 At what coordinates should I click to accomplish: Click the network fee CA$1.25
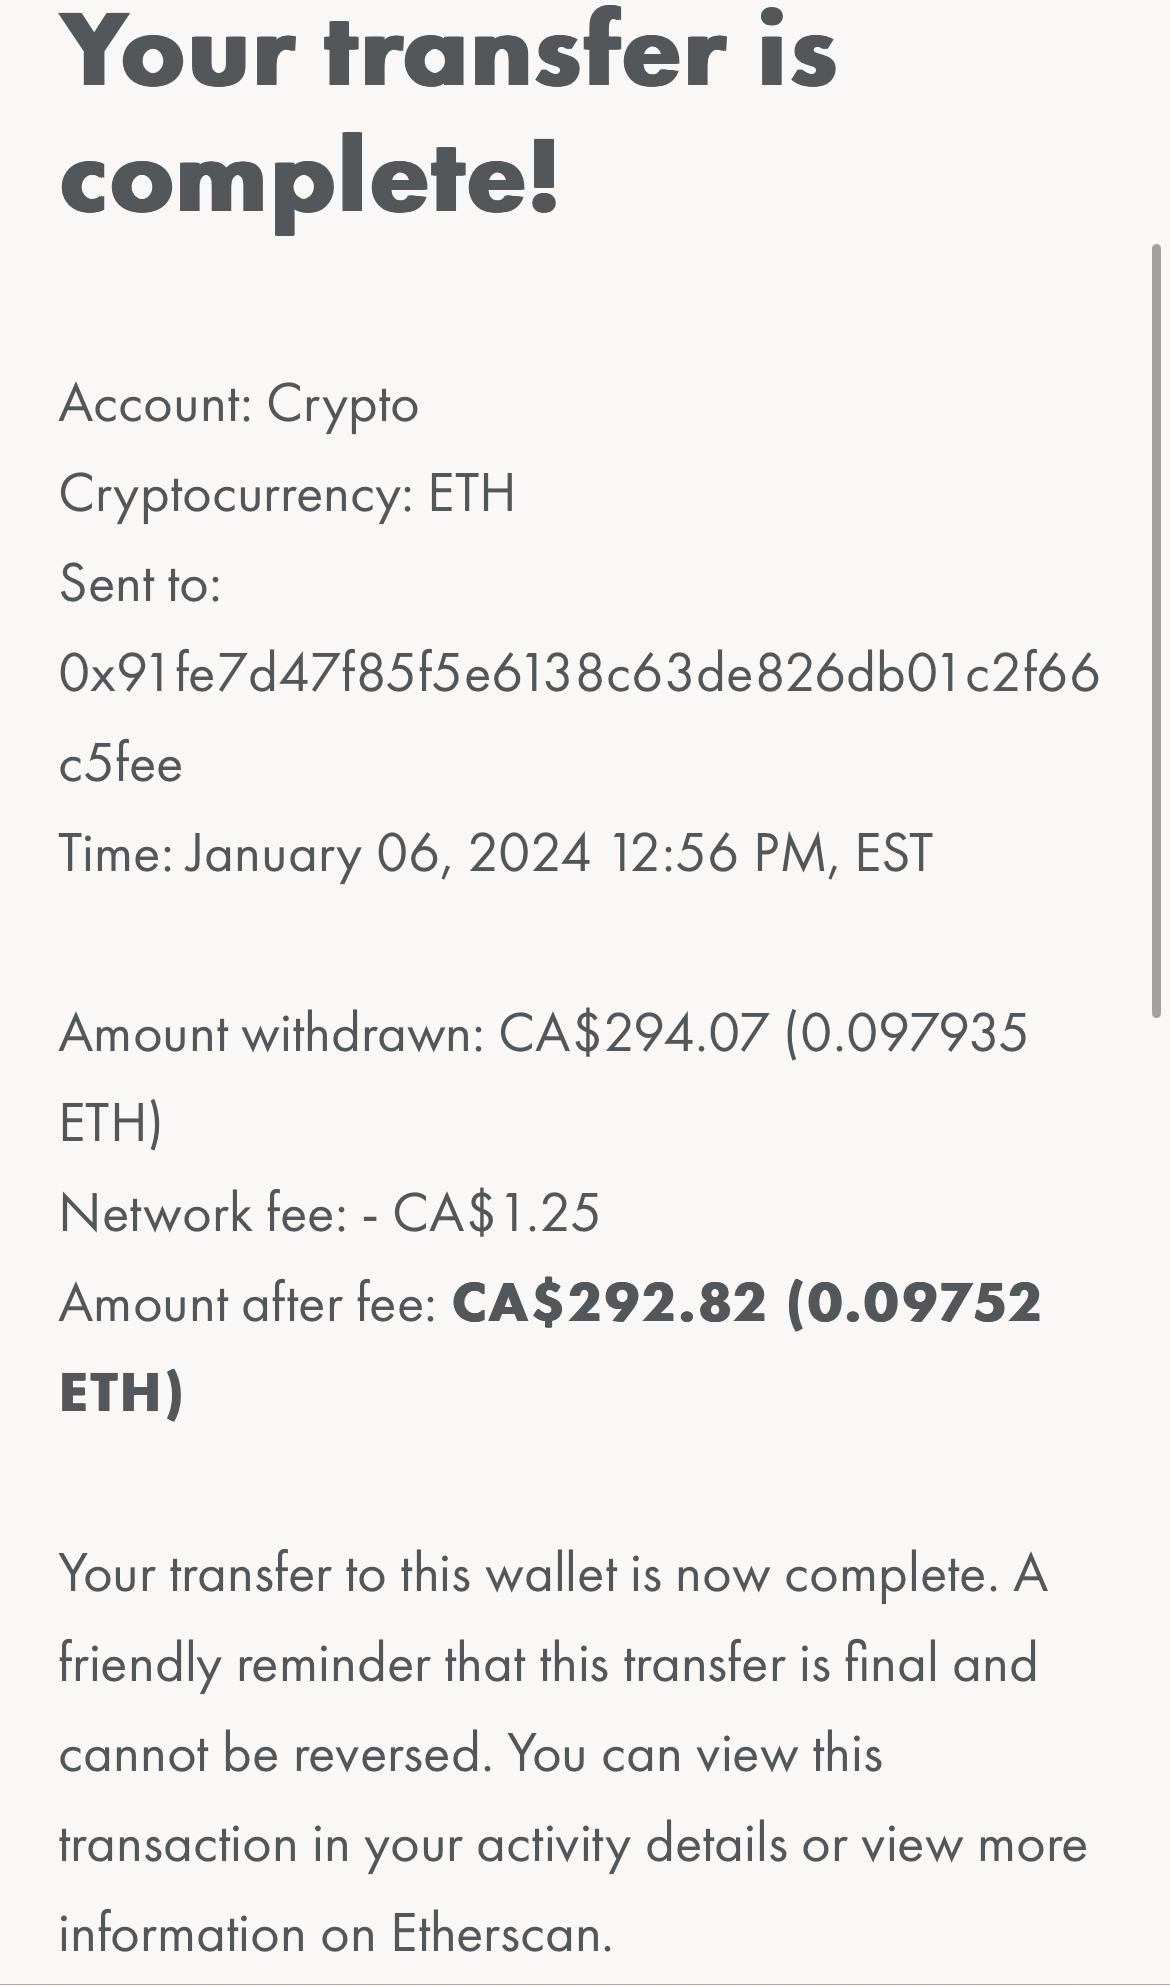pyautogui.click(x=496, y=1213)
